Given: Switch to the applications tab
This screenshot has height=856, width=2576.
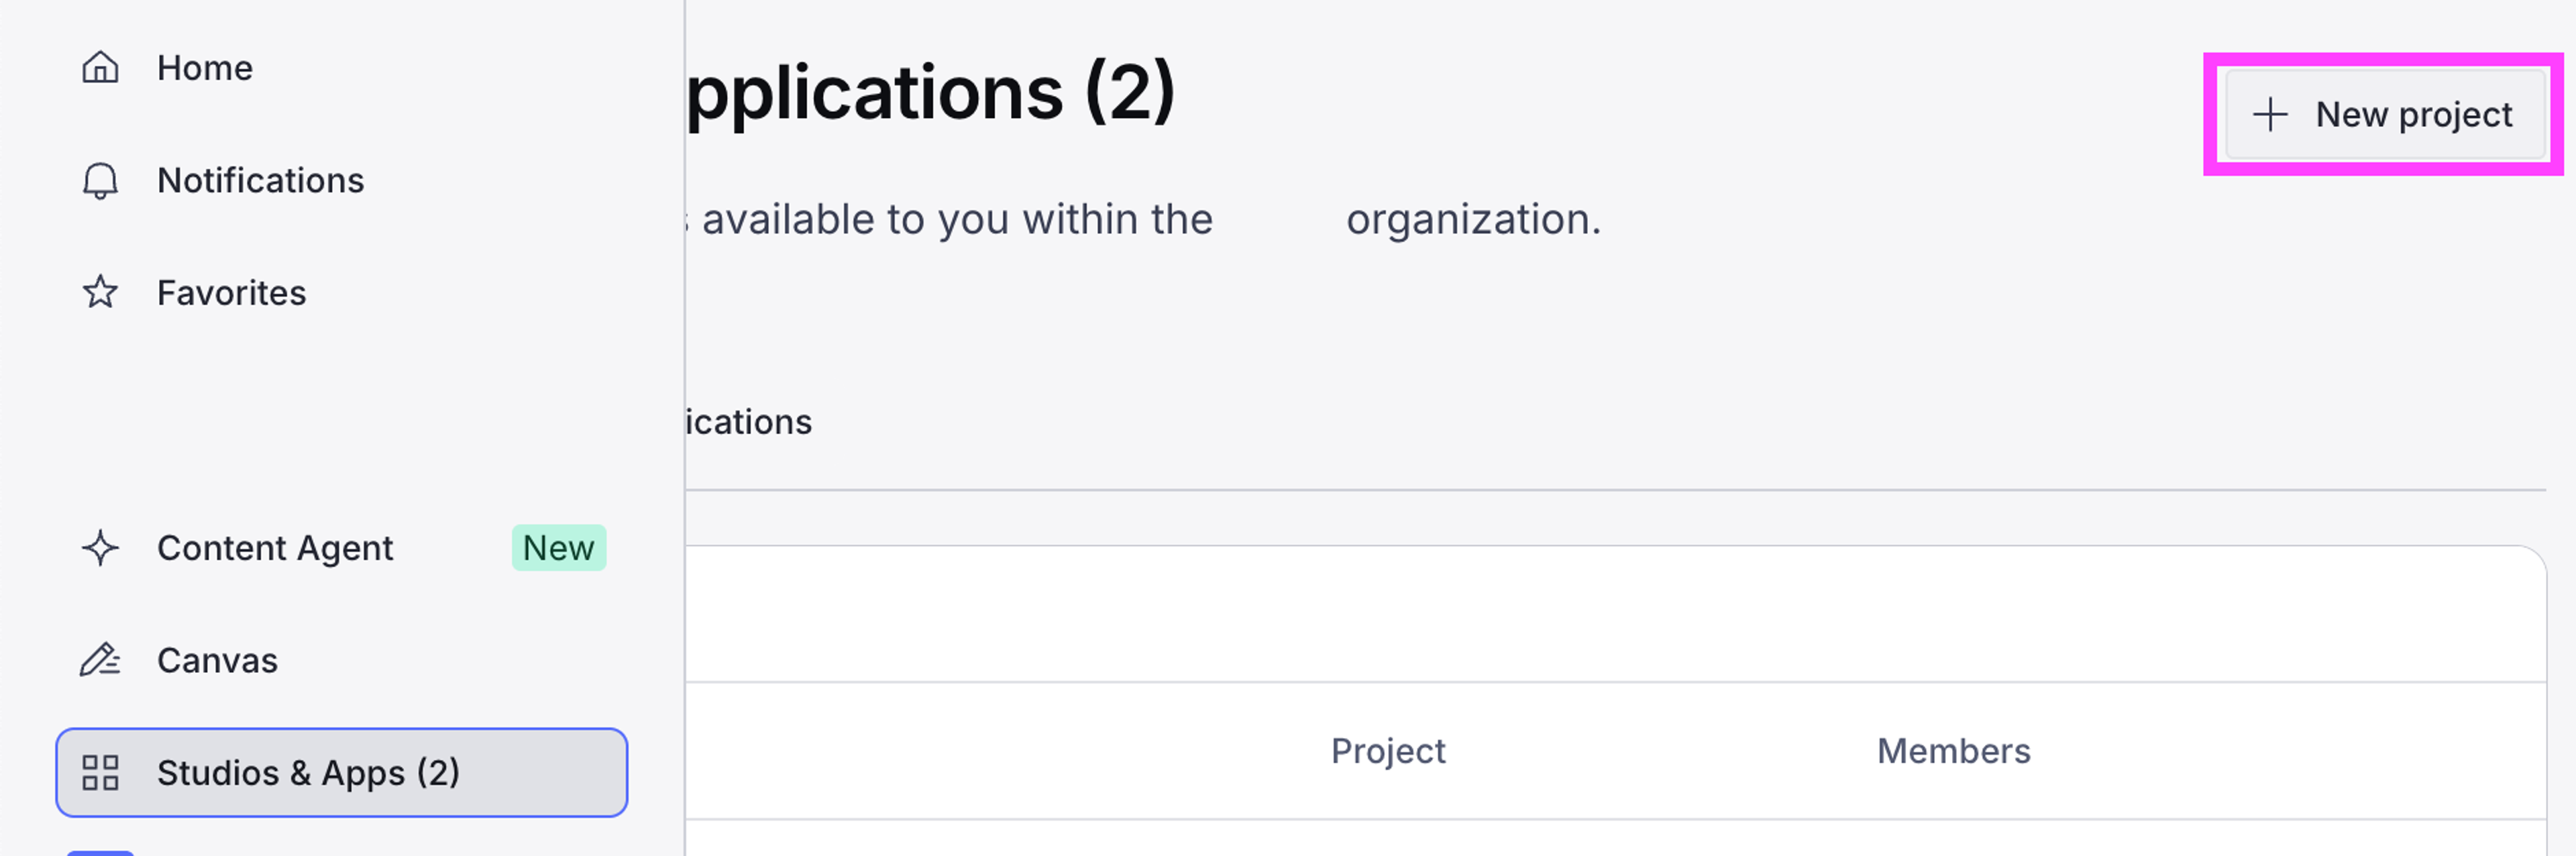Looking at the screenshot, I should point(749,422).
